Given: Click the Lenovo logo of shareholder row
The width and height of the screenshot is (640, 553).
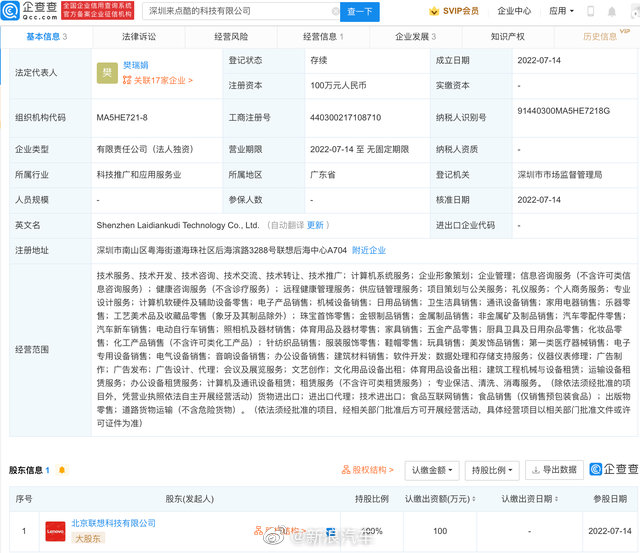Looking at the screenshot, I should (55, 531).
